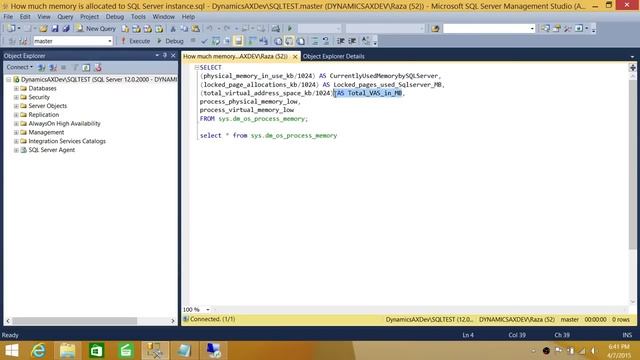Viewport: 640px width, 360px height.
Task: Click the Open File folder icon
Action: click(43, 29)
